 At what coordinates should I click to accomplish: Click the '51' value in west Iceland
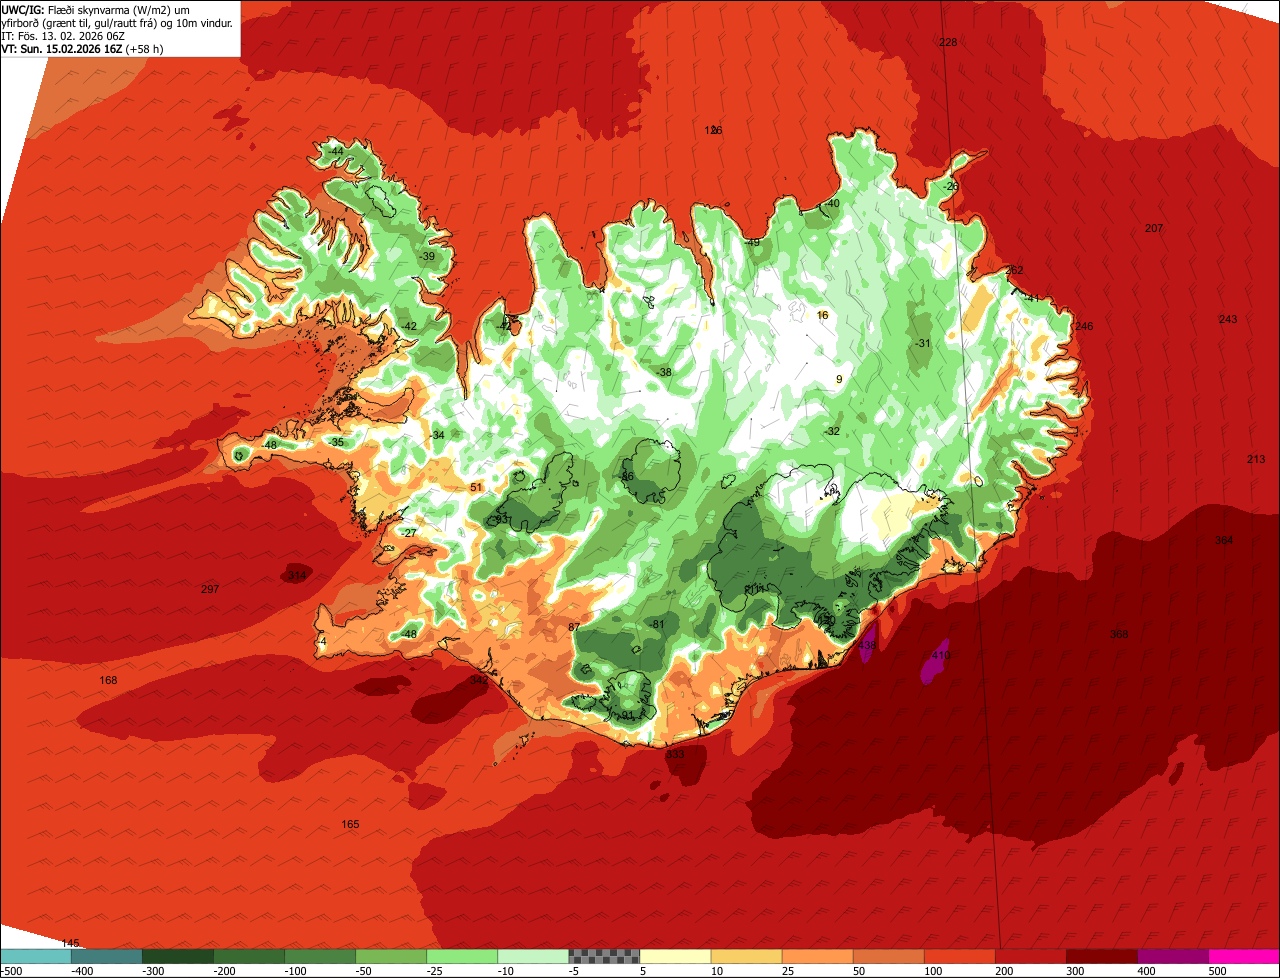pyautogui.click(x=476, y=488)
